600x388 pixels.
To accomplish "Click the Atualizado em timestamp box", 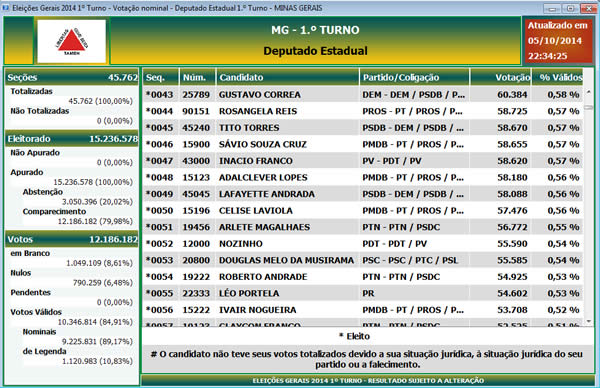I will pyautogui.click(x=558, y=41).
